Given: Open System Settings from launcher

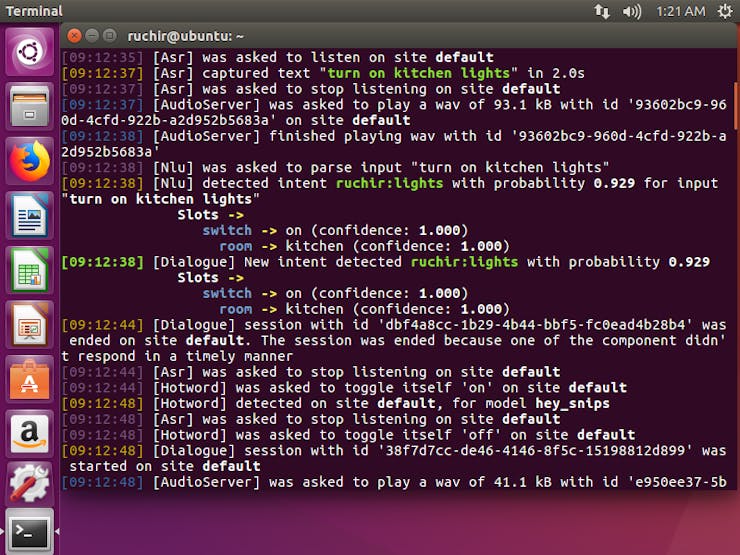Looking at the screenshot, I should point(29,482).
